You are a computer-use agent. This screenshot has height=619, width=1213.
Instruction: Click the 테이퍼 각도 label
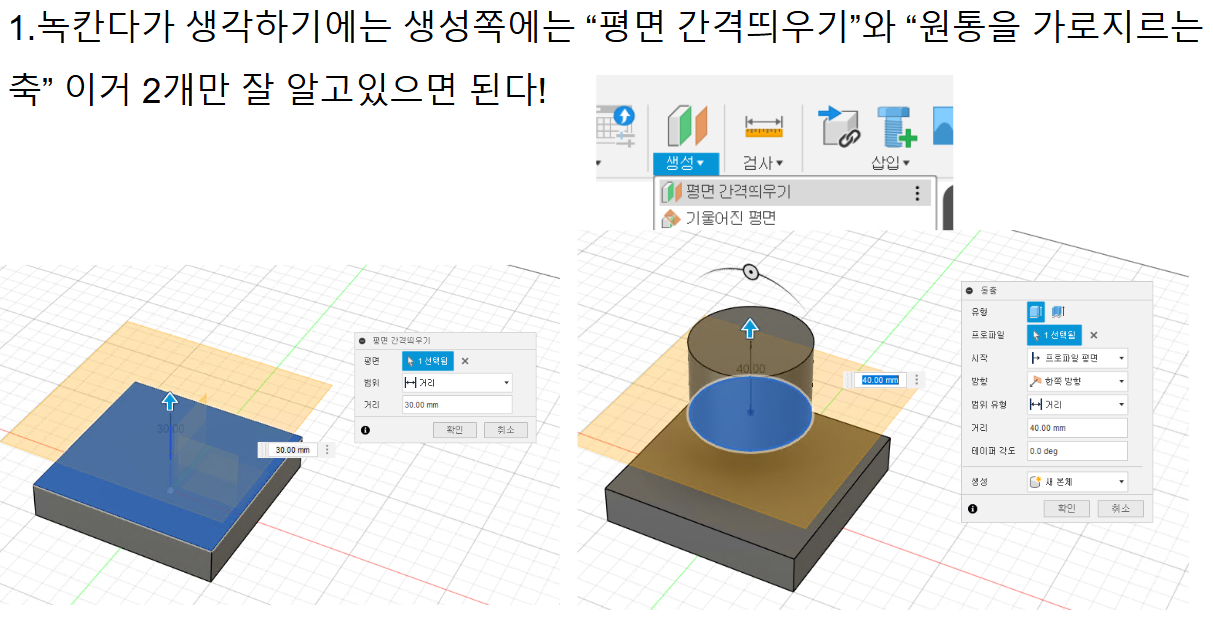tap(991, 451)
